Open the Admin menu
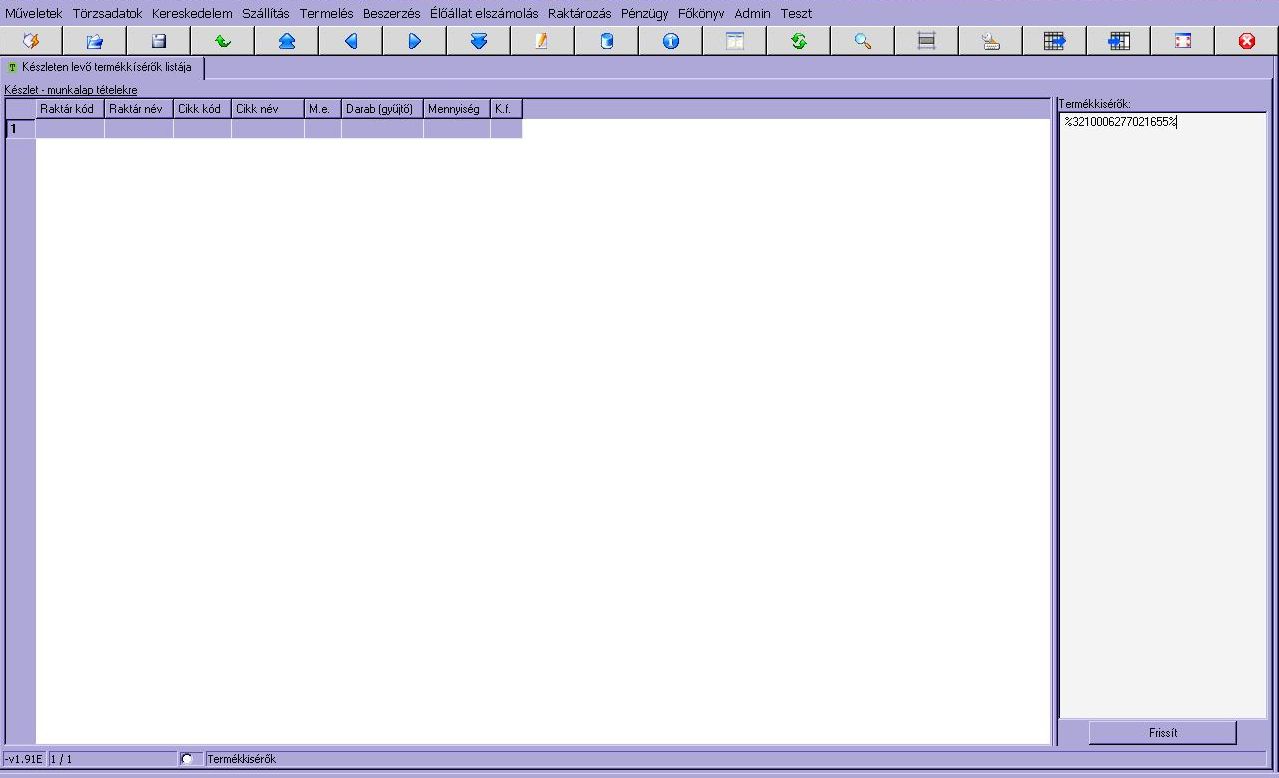 point(752,14)
